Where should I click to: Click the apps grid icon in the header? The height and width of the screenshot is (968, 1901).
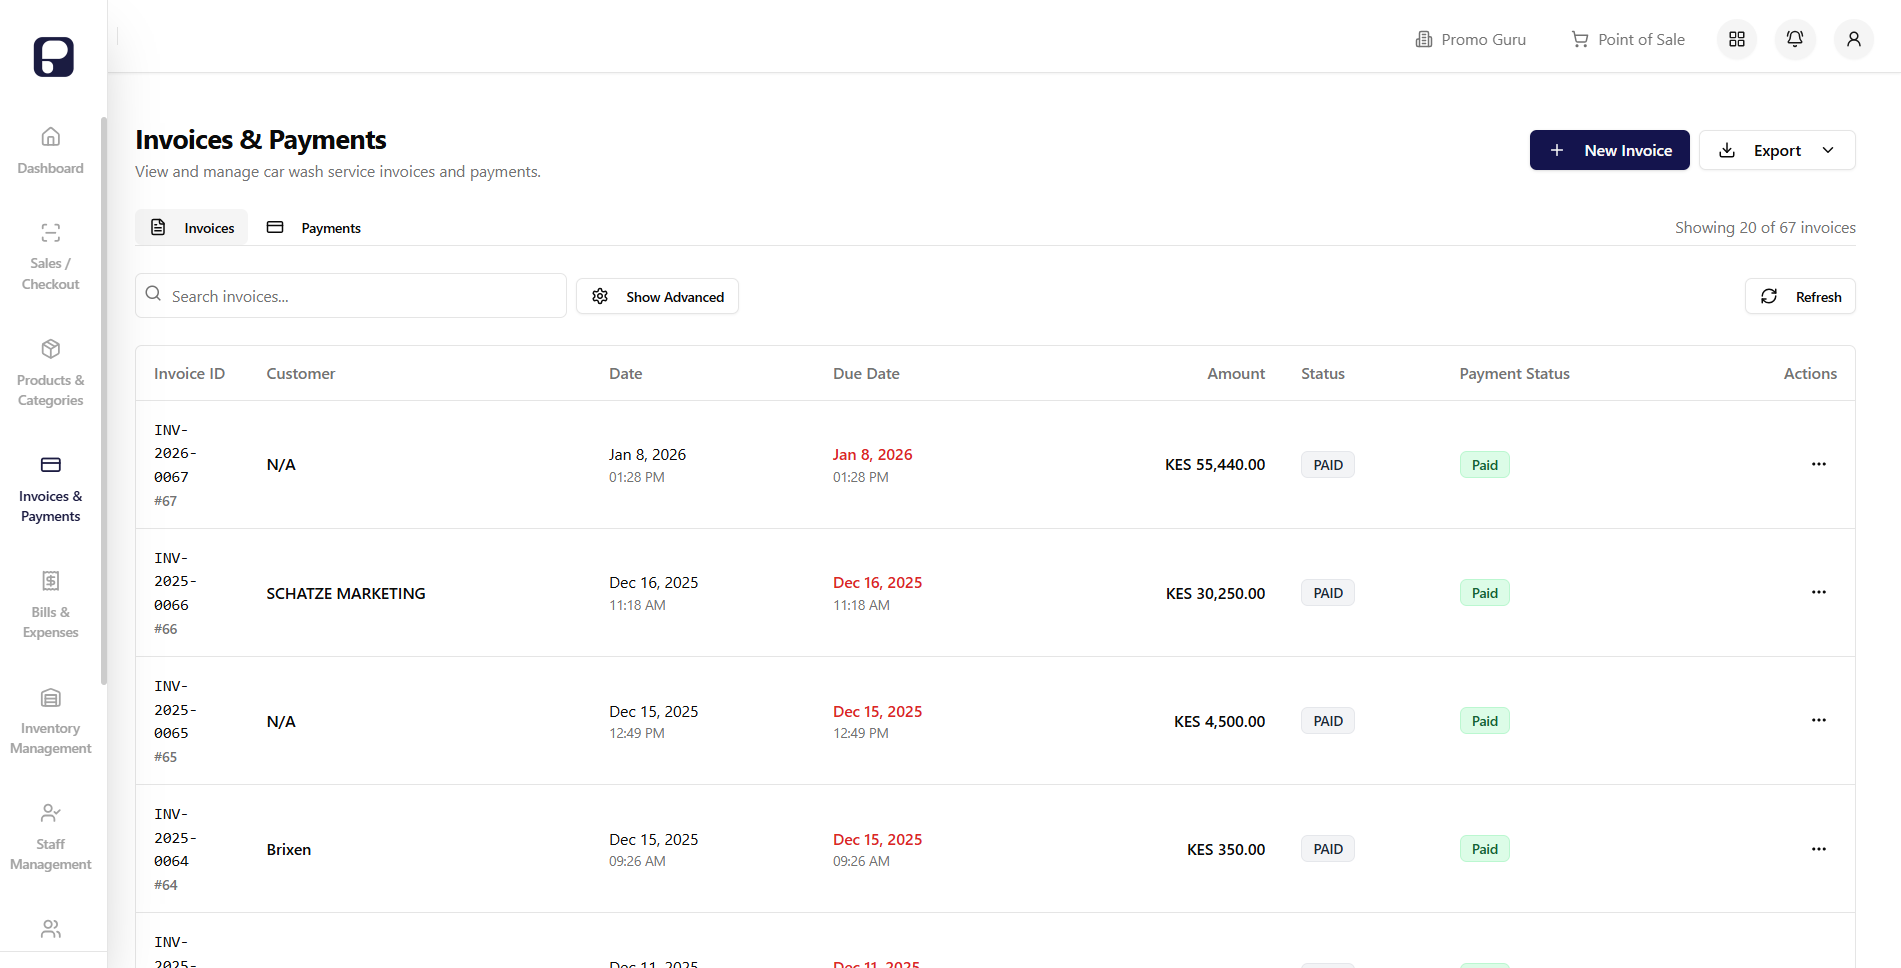coord(1737,39)
